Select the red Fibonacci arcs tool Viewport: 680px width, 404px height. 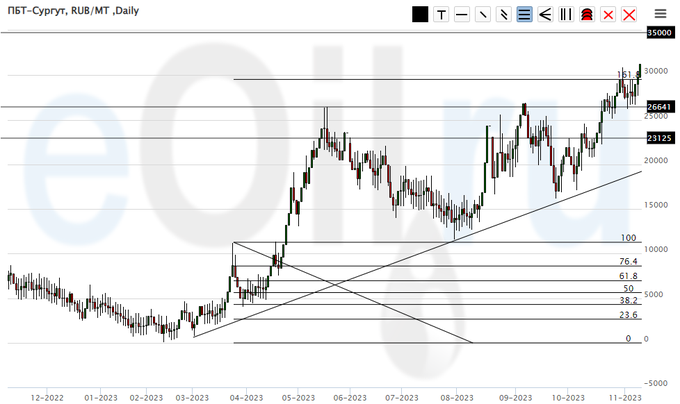coord(587,14)
